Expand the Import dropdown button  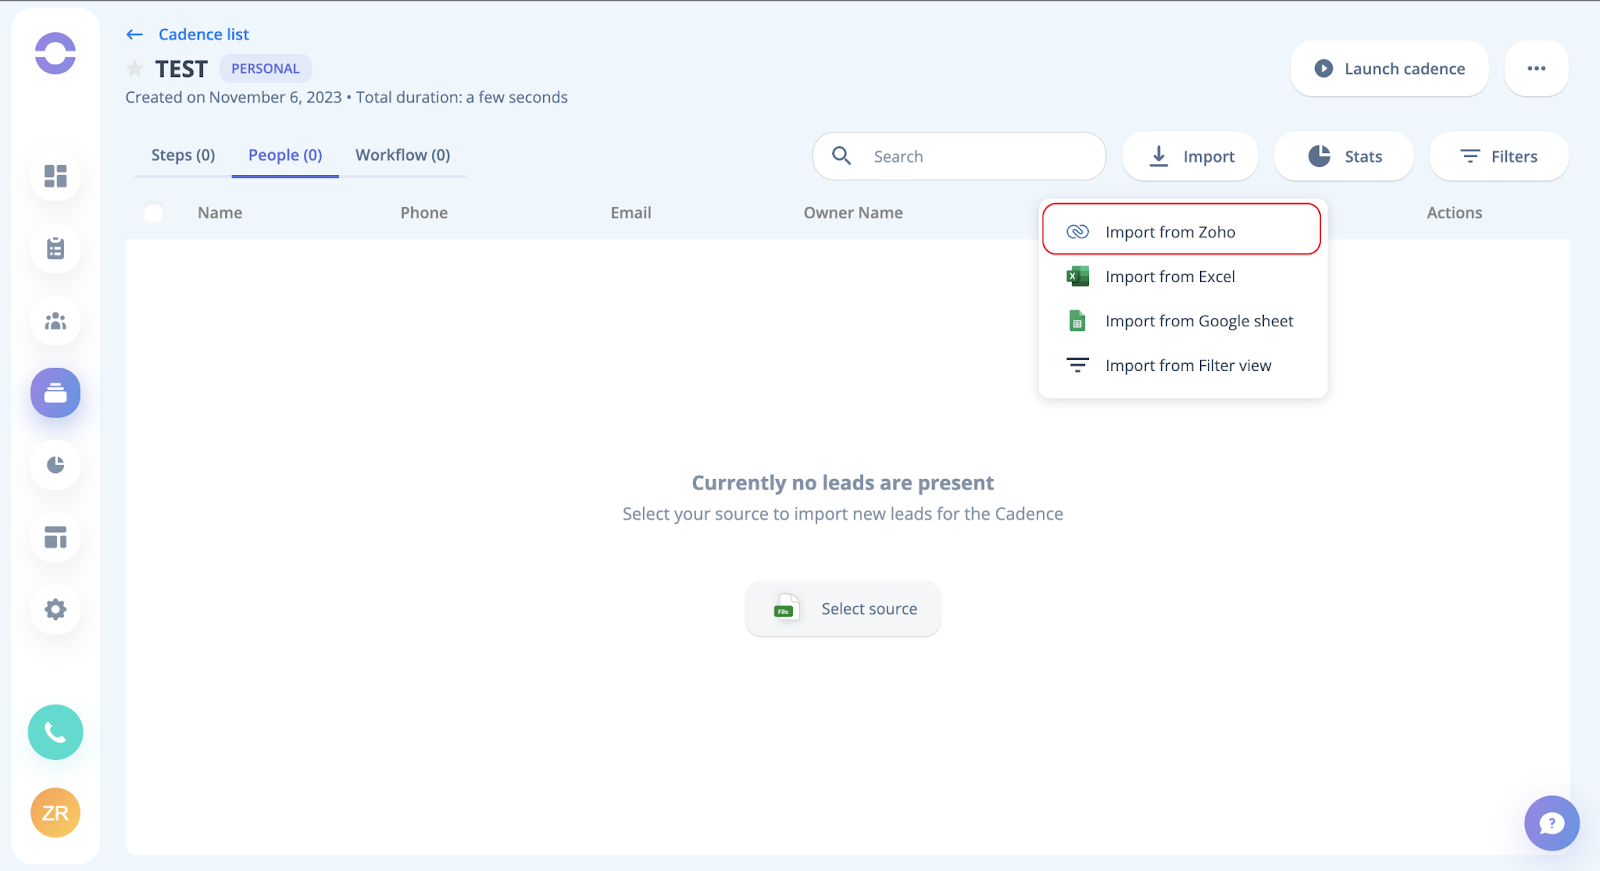pyautogui.click(x=1190, y=157)
